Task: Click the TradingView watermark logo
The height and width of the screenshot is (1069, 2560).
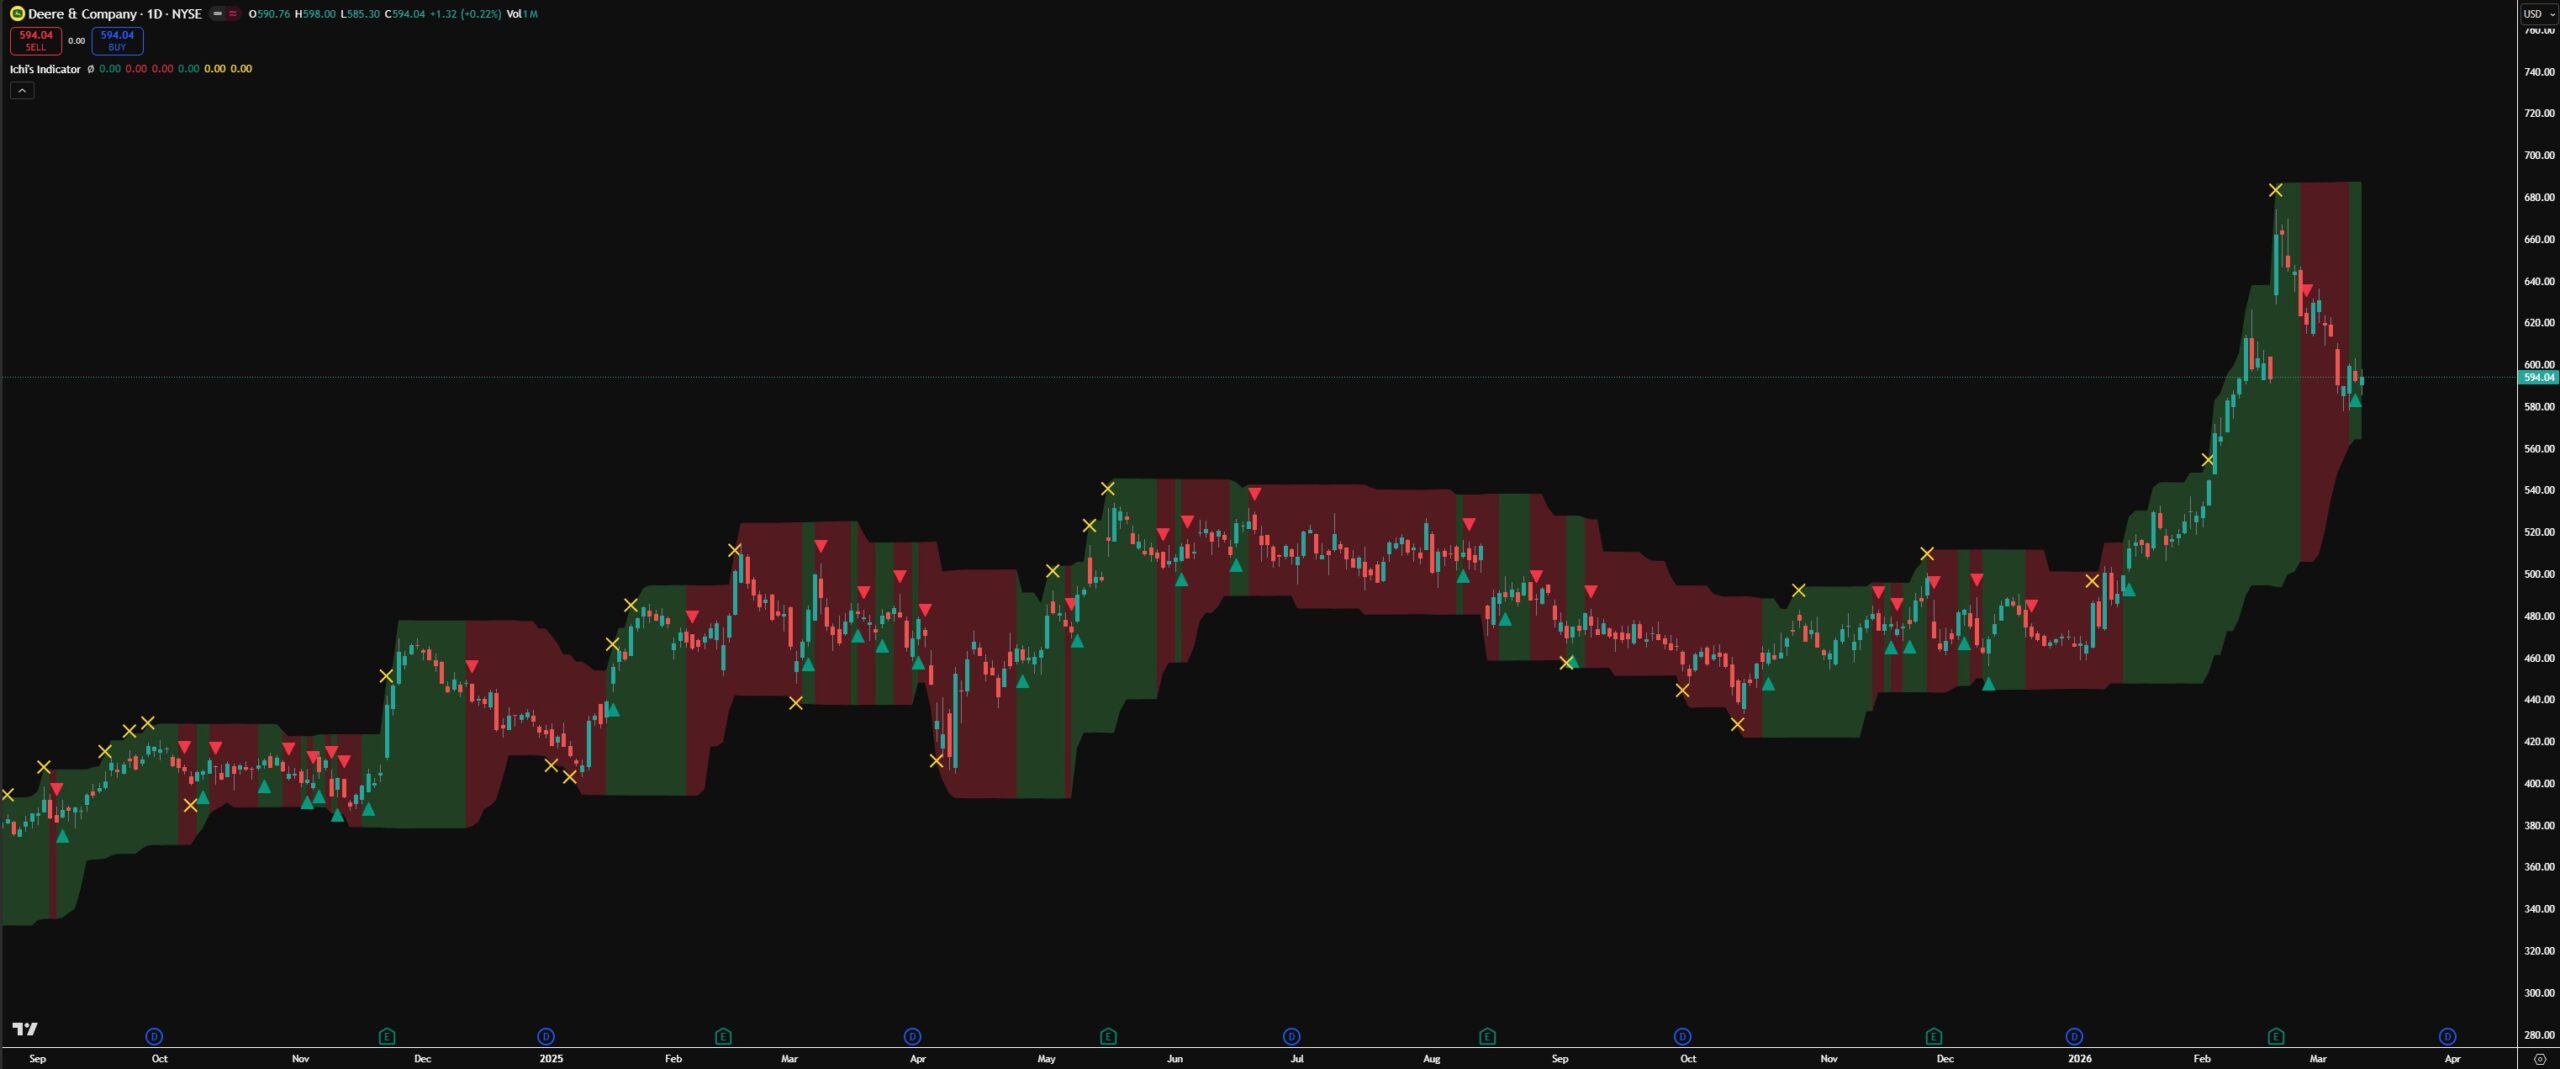Action: [26, 1028]
